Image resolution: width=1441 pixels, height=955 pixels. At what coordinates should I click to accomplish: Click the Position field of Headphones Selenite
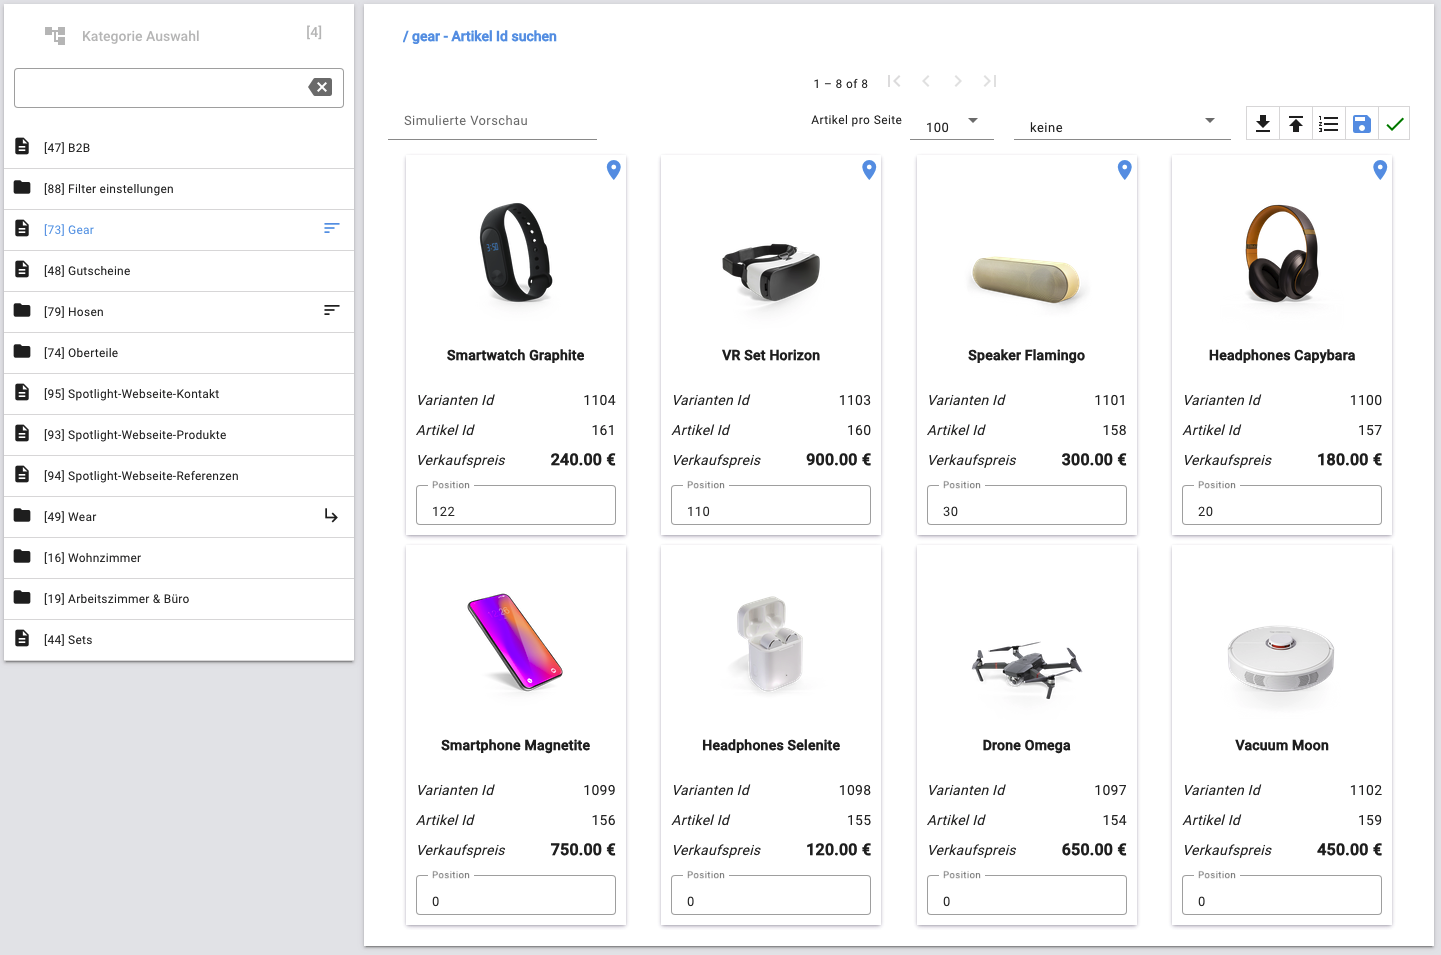(x=771, y=895)
